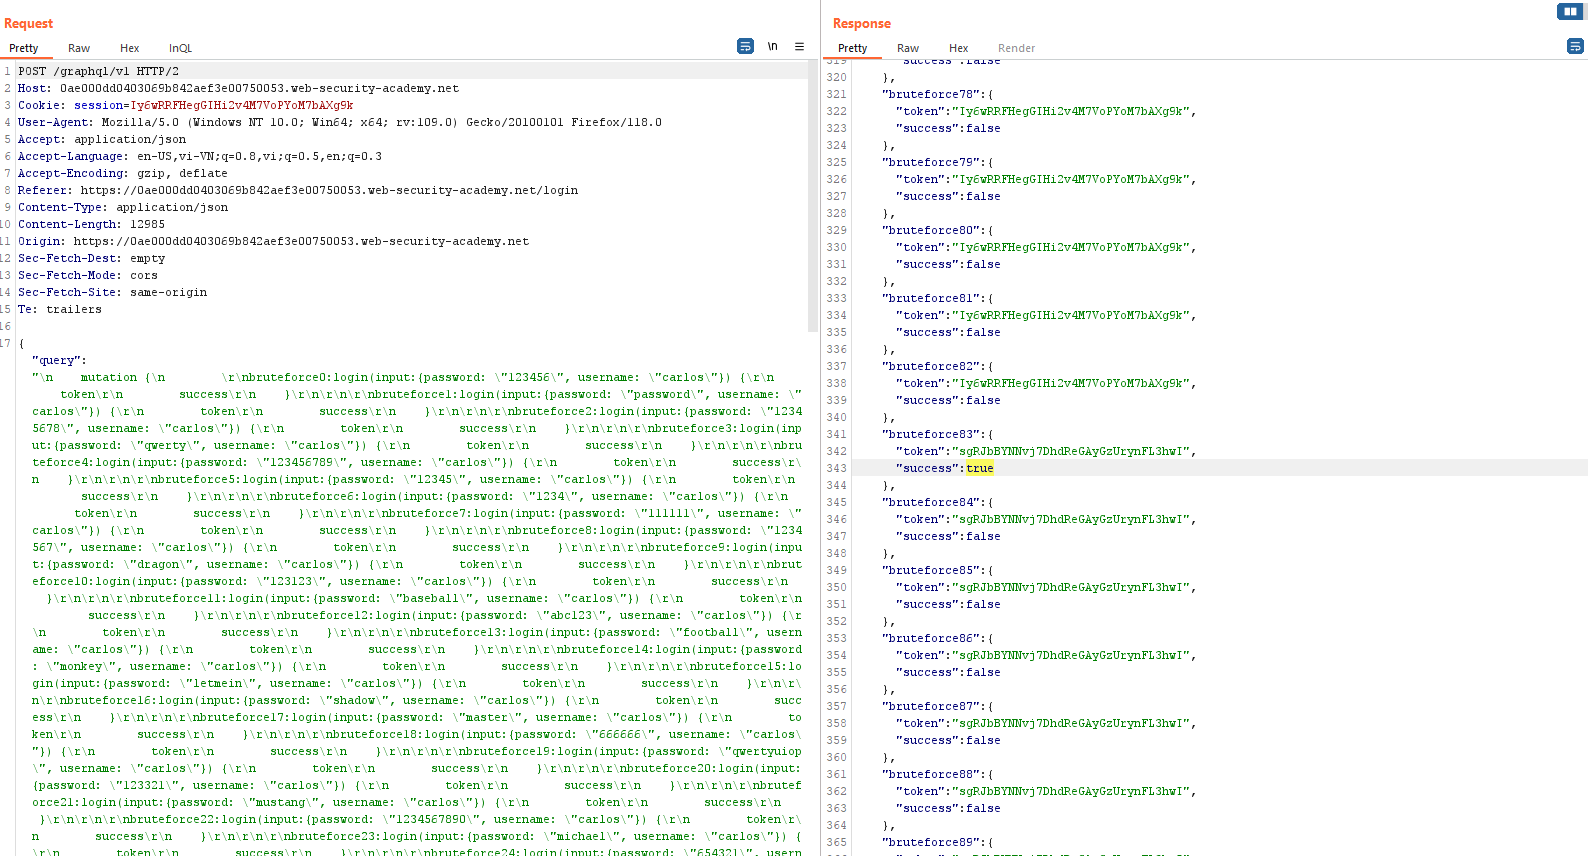Click the Accept: application/json header
This screenshot has width=1588, height=856.
tap(102, 139)
